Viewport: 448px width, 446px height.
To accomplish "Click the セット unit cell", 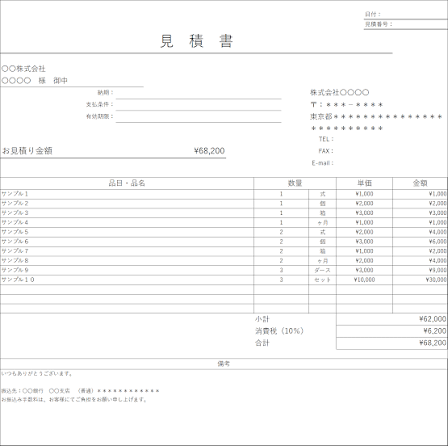I will point(322,280).
